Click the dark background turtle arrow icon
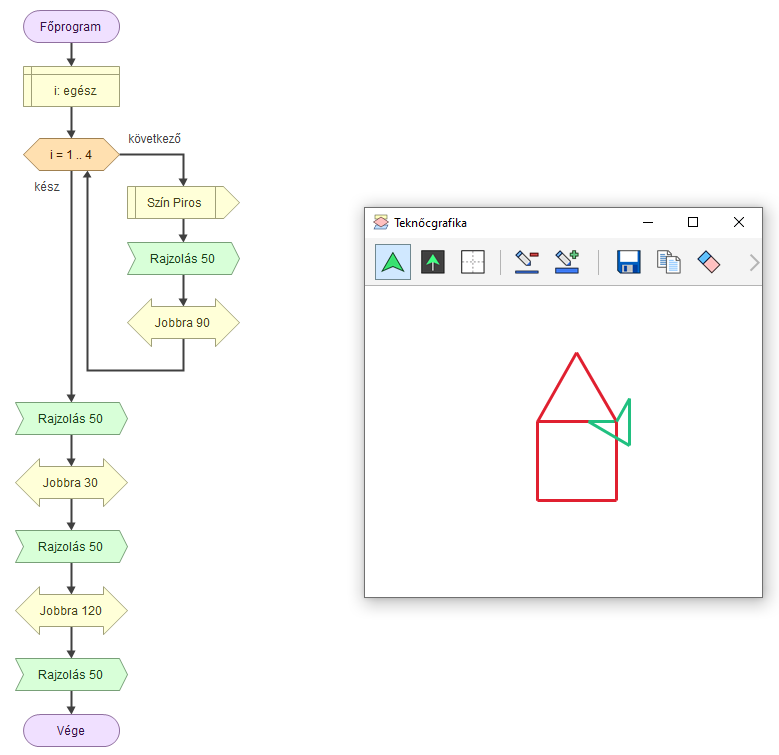This screenshot has height=755, width=779. click(x=433, y=262)
